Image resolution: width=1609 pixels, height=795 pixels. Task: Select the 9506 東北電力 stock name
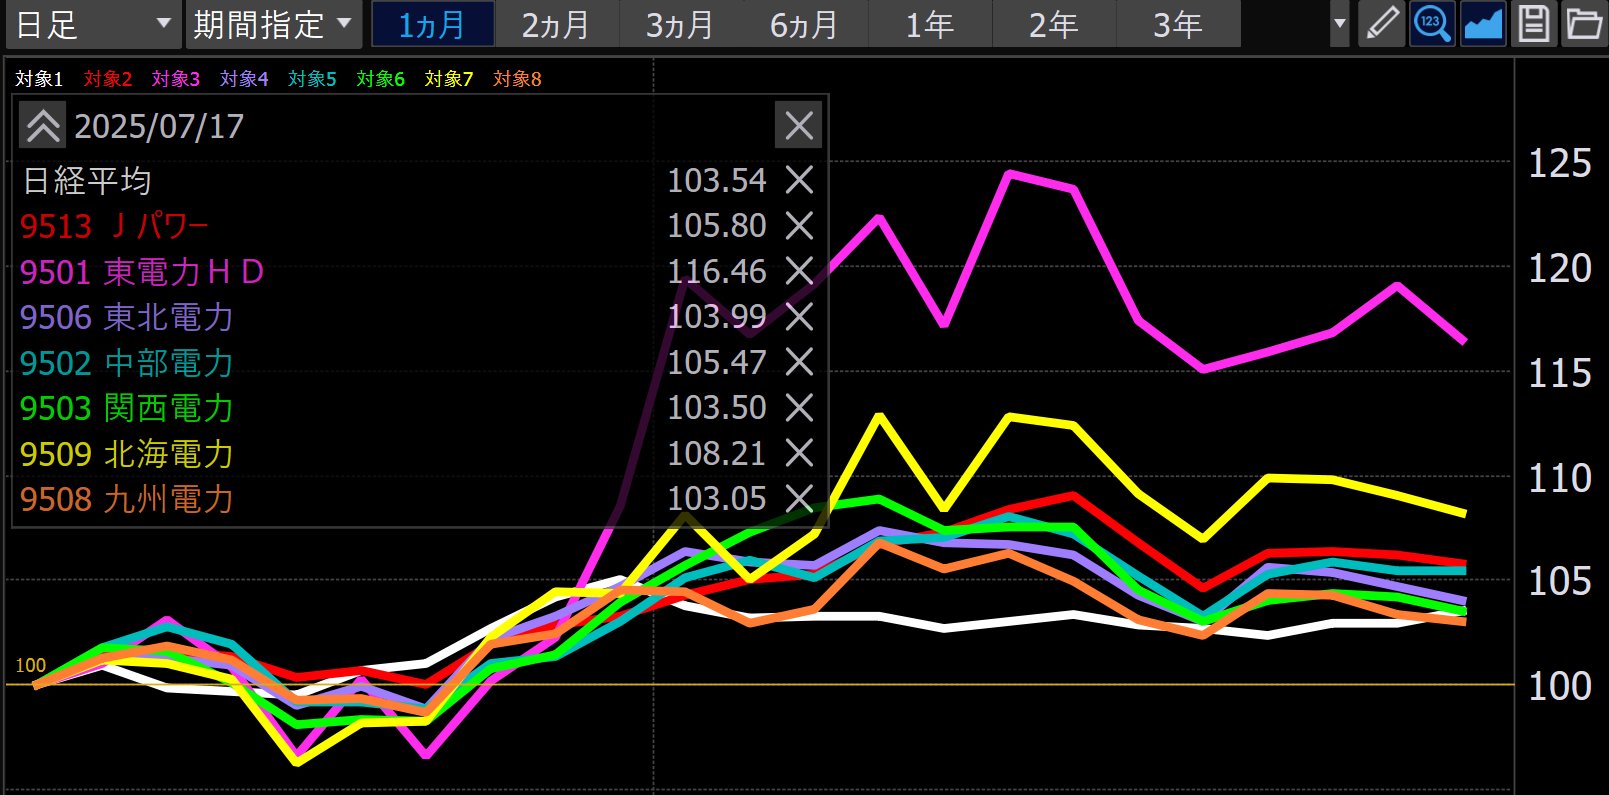pos(126,317)
